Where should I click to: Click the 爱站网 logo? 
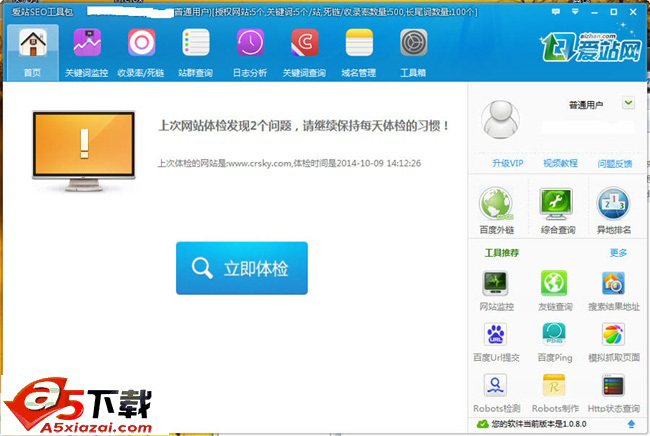[x=592, y=47]
